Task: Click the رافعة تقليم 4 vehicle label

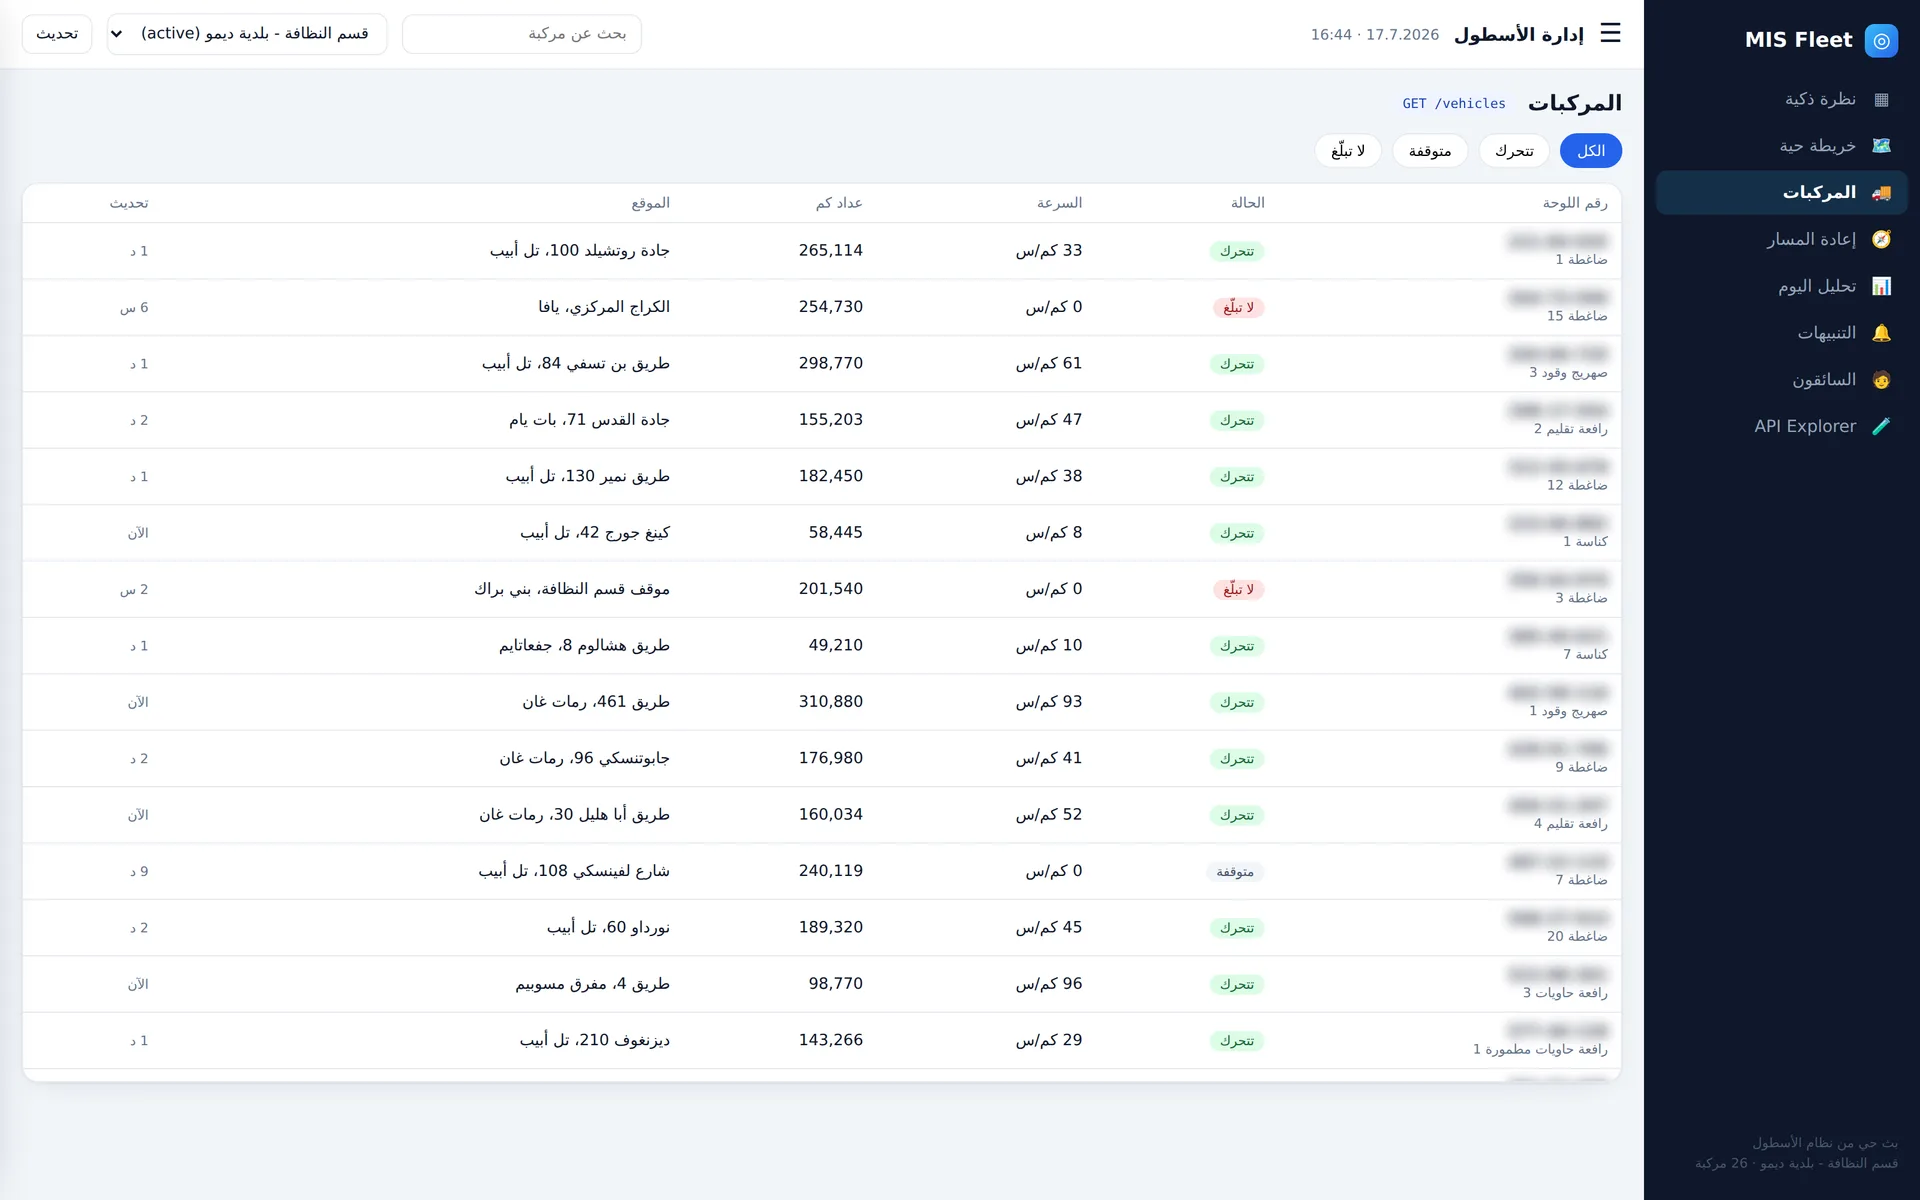Action: pos(1571,824)
